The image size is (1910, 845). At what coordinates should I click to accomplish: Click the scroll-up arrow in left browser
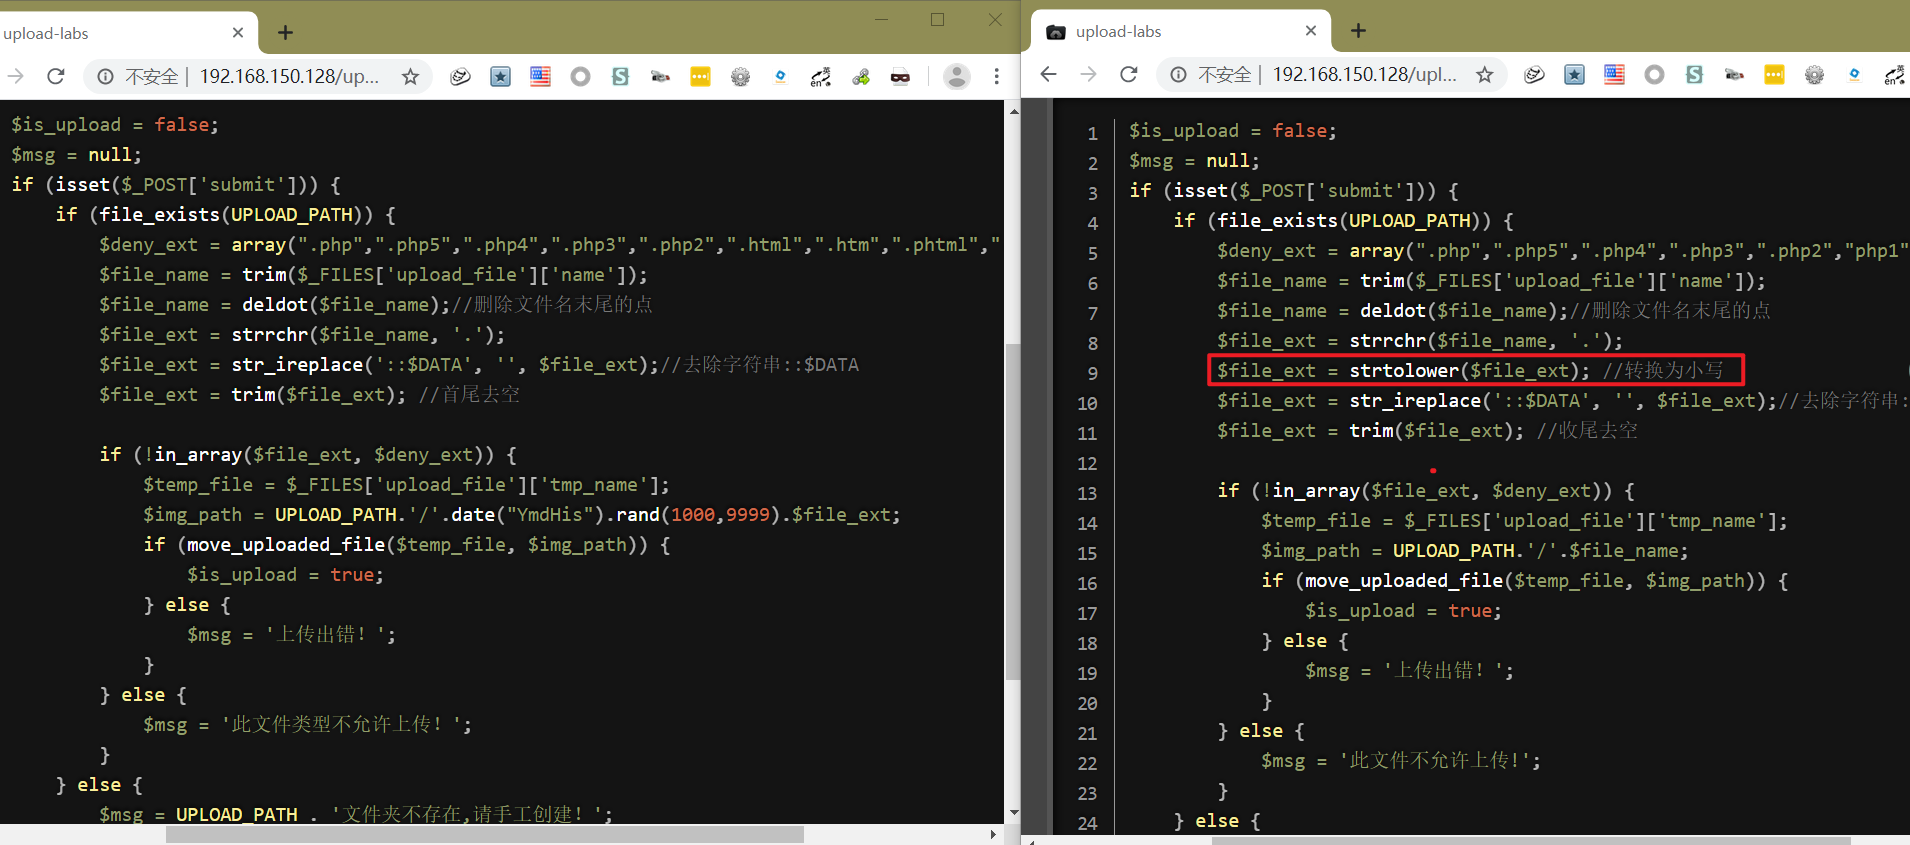click(x=1013, y=111)
